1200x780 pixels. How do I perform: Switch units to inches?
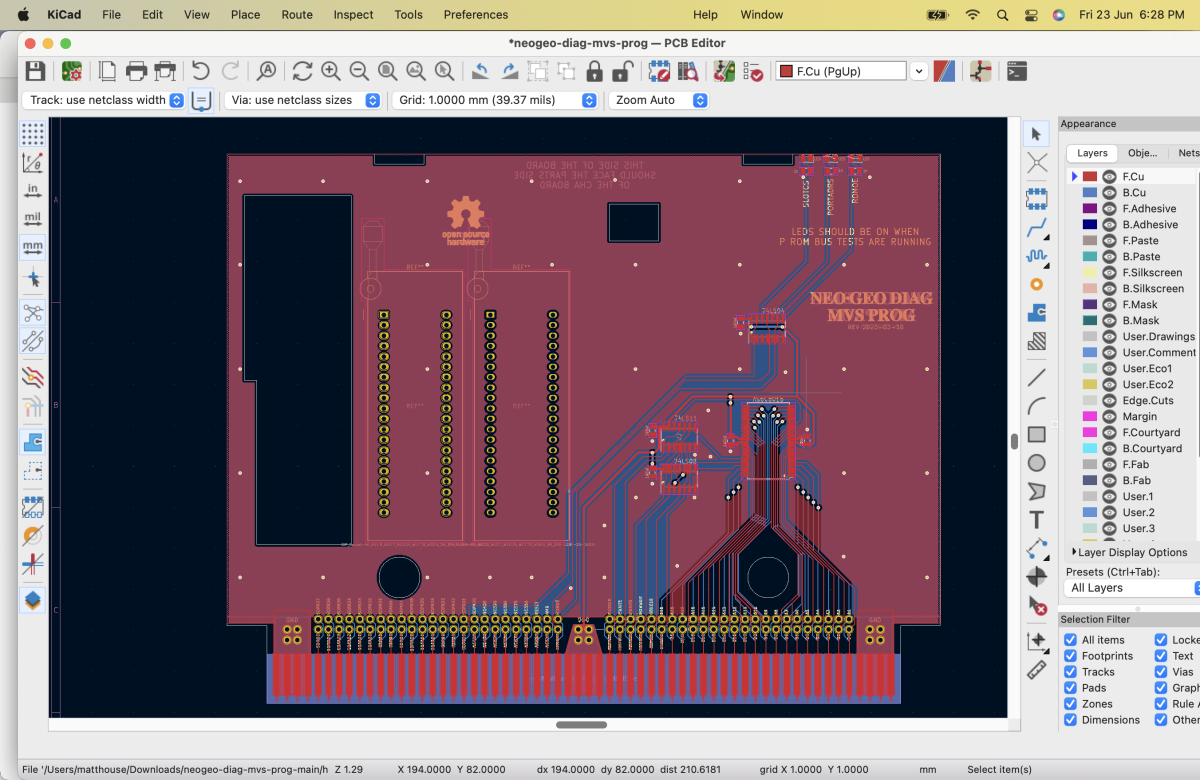pyautogui.click(x=32, y=190)
